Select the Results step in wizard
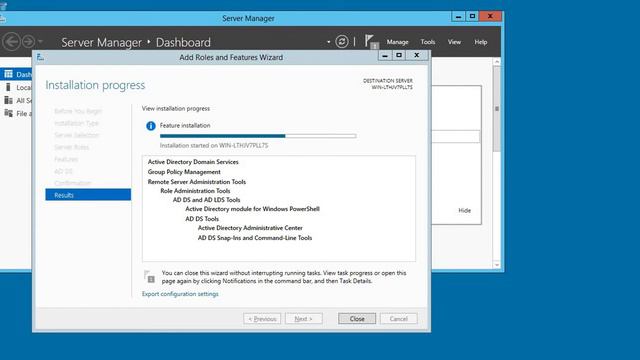Image resolution: width=640 pixels, height=360 pixels. coord(88,195)
